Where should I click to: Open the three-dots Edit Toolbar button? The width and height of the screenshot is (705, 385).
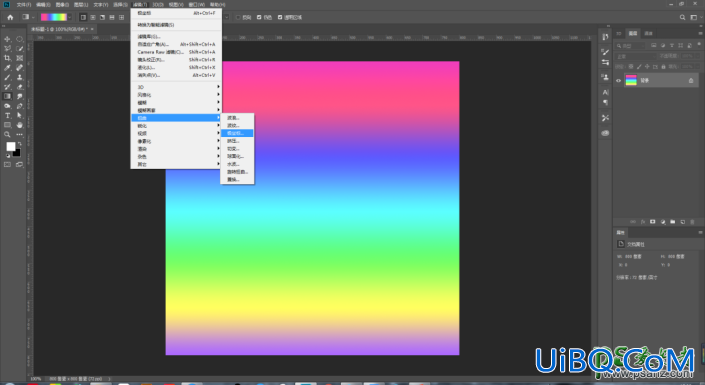coord(20,134)
